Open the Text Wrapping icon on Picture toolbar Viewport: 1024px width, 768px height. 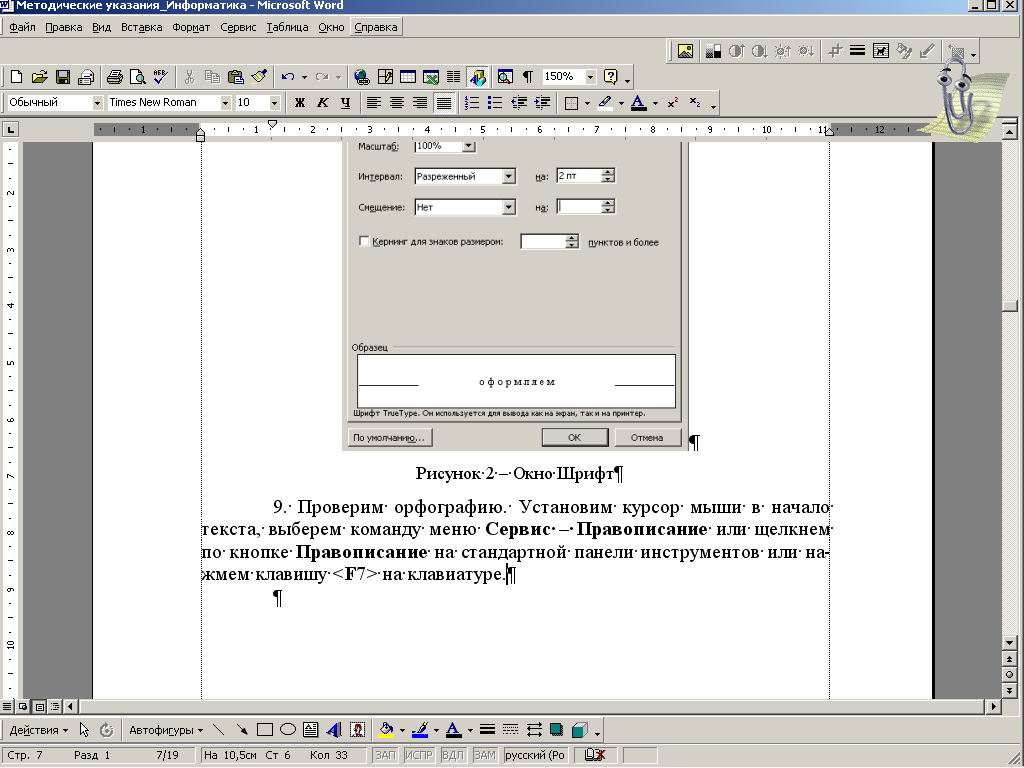pos(881,51)
